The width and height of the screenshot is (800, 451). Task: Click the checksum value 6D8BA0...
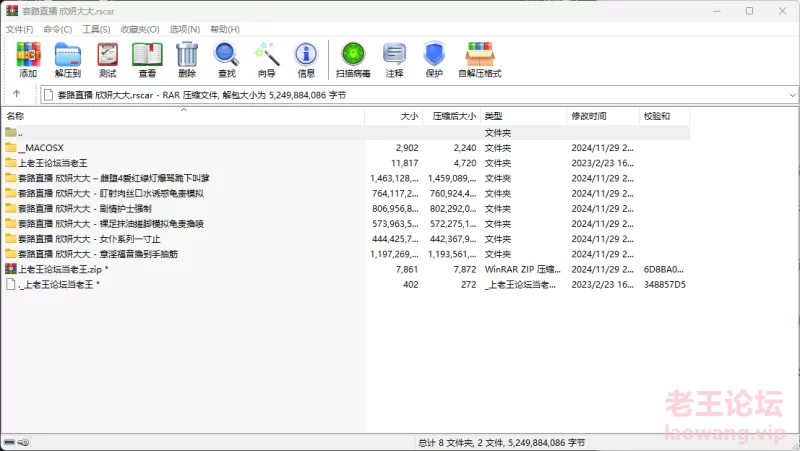(663, 269)
